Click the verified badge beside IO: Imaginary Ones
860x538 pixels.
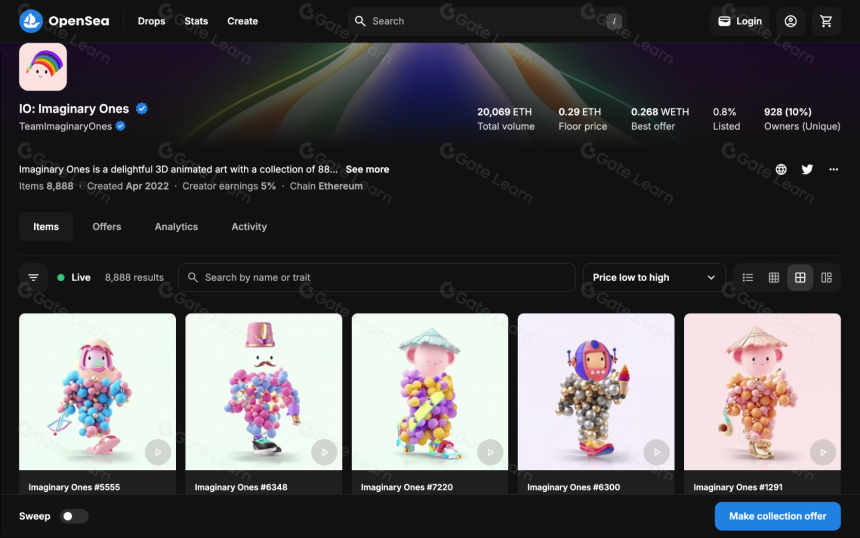click(142, 109)
